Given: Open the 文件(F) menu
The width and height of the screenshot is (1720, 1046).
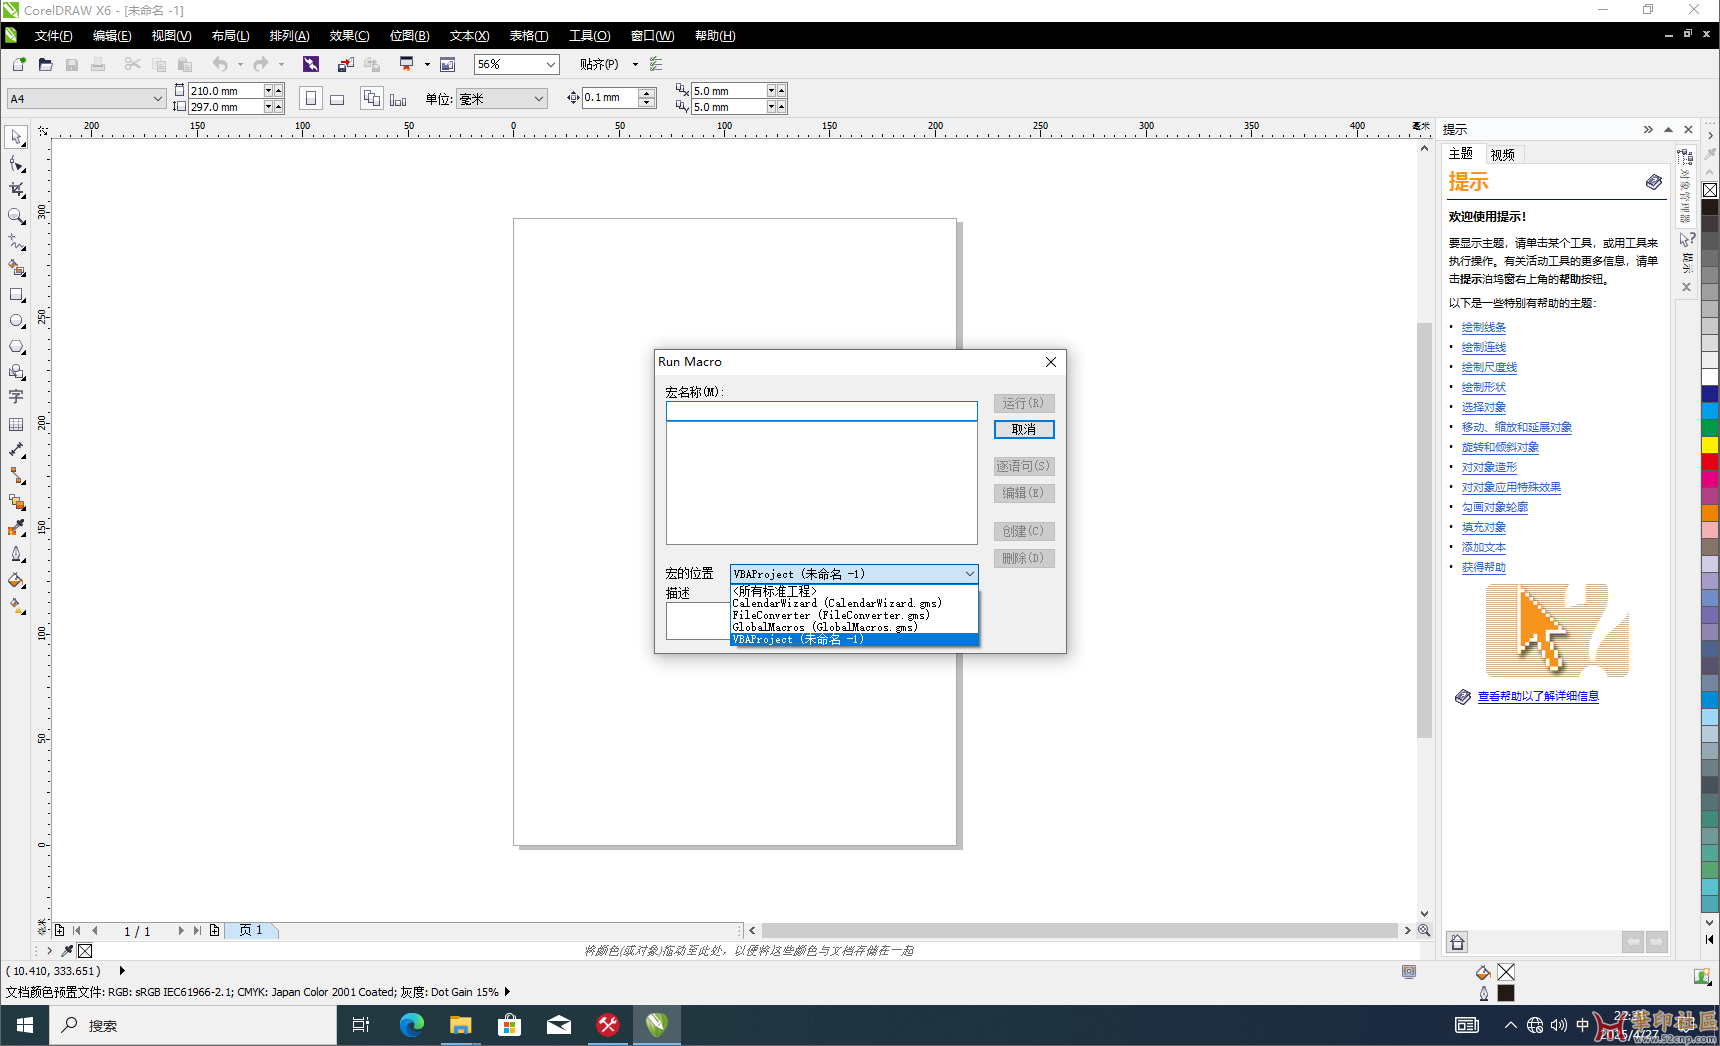Looking at the screenshot, I should [x=53, y=35].
